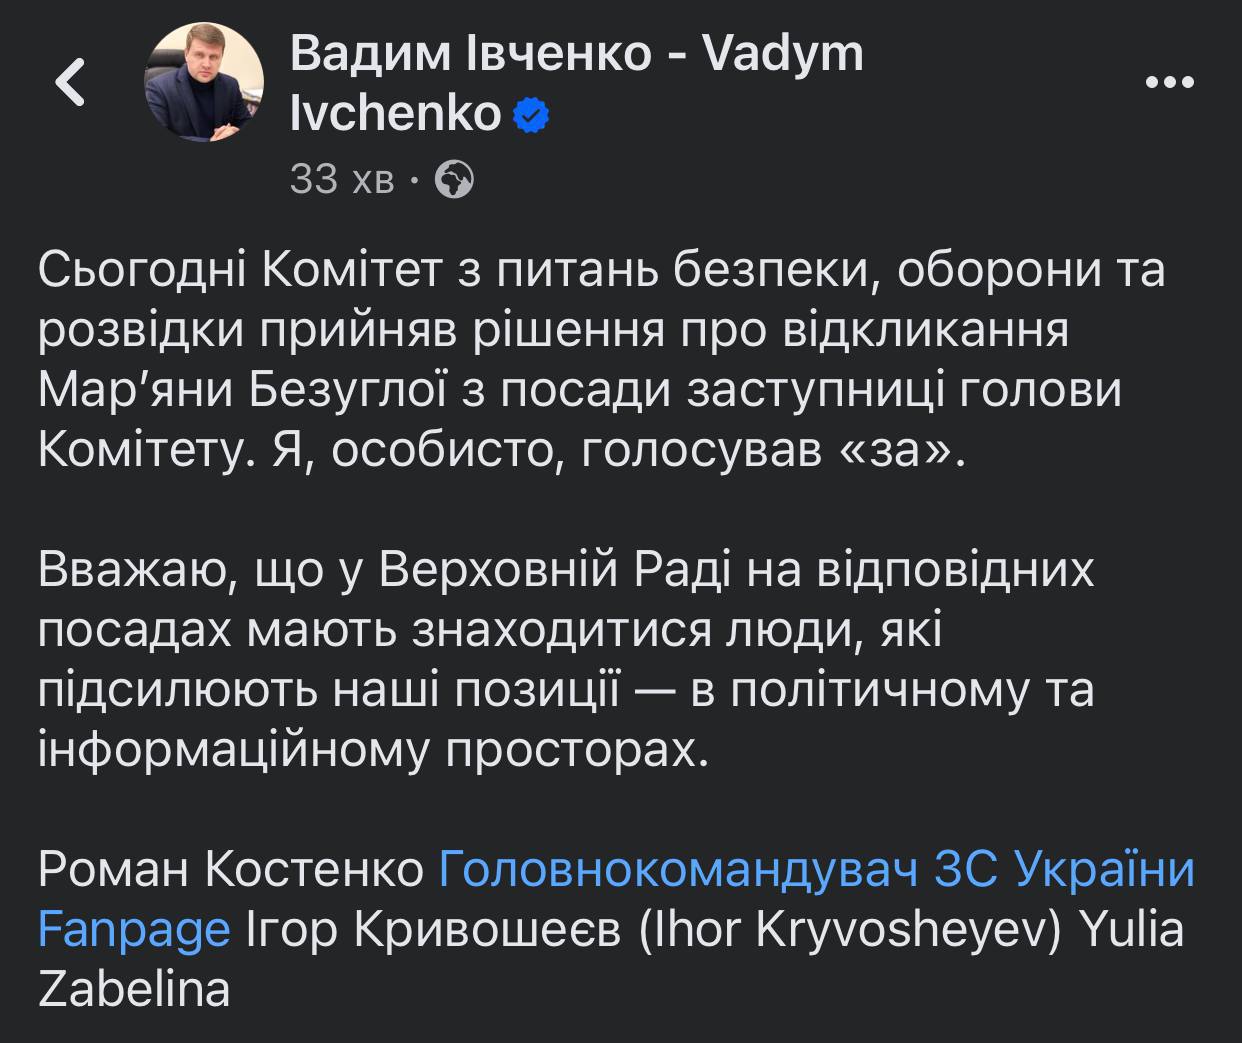
Task: Click the globe public audience icon
Action: (456, 180)
